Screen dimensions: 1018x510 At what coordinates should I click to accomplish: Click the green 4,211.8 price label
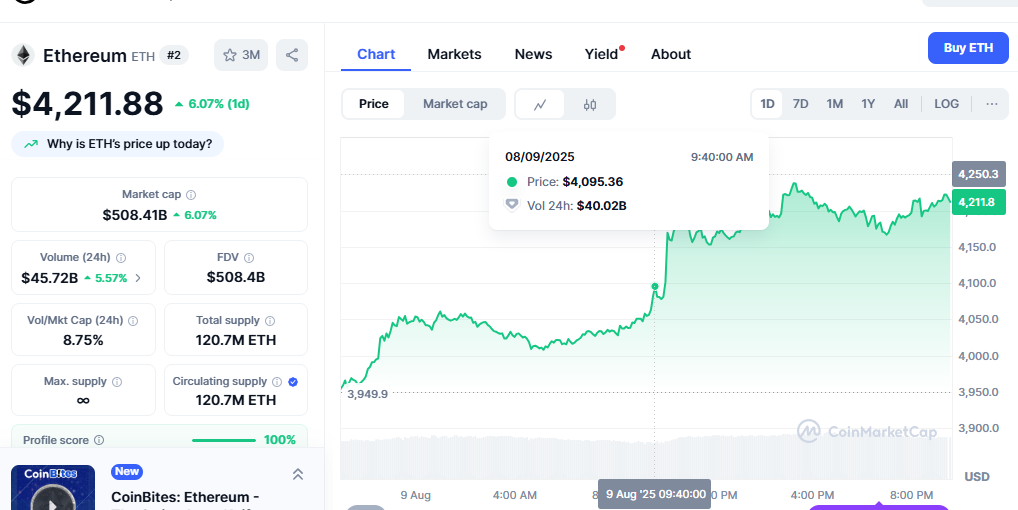(x=978, y=202)
